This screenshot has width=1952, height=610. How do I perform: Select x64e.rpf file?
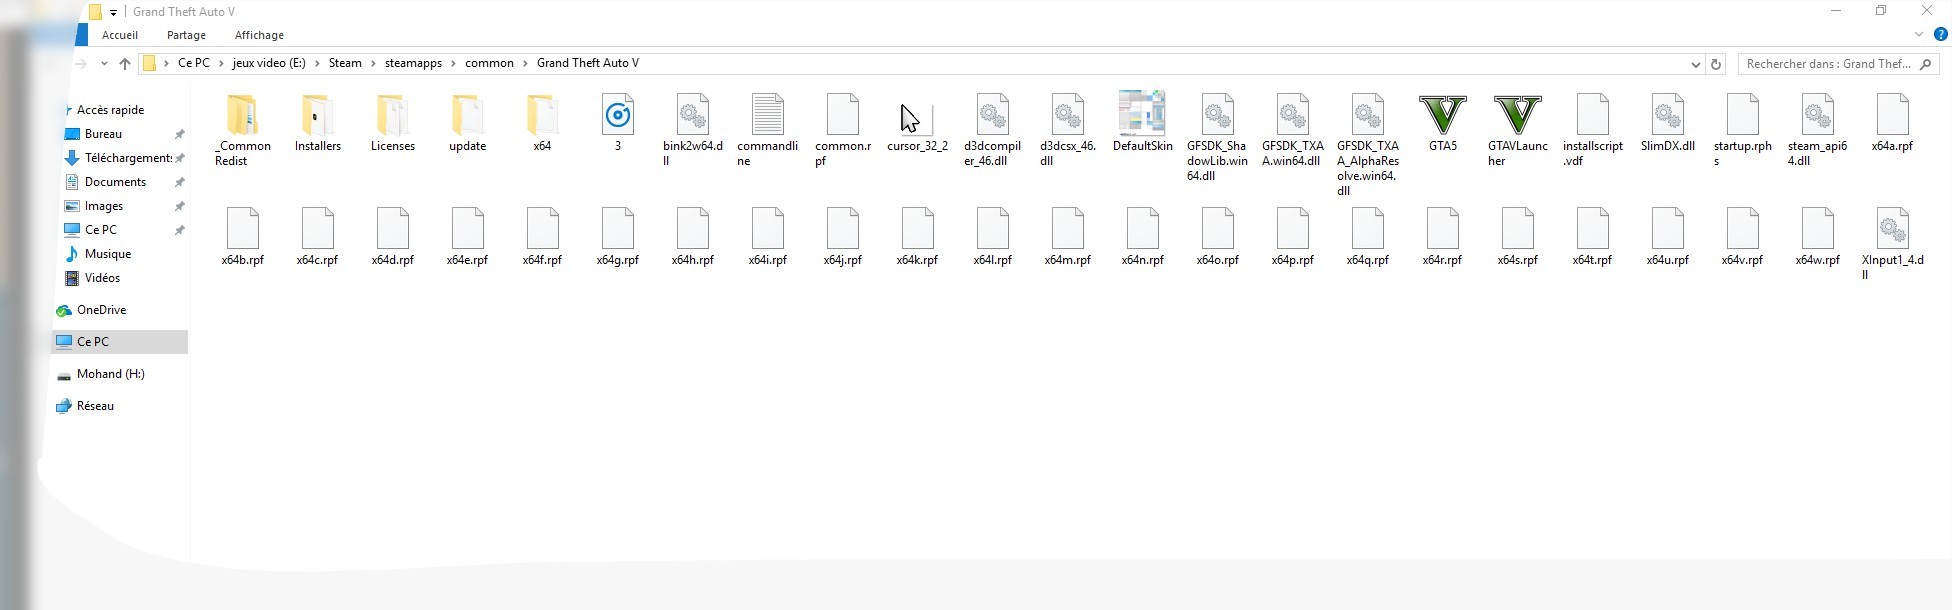pyautogui.click(x=468, y=238)
